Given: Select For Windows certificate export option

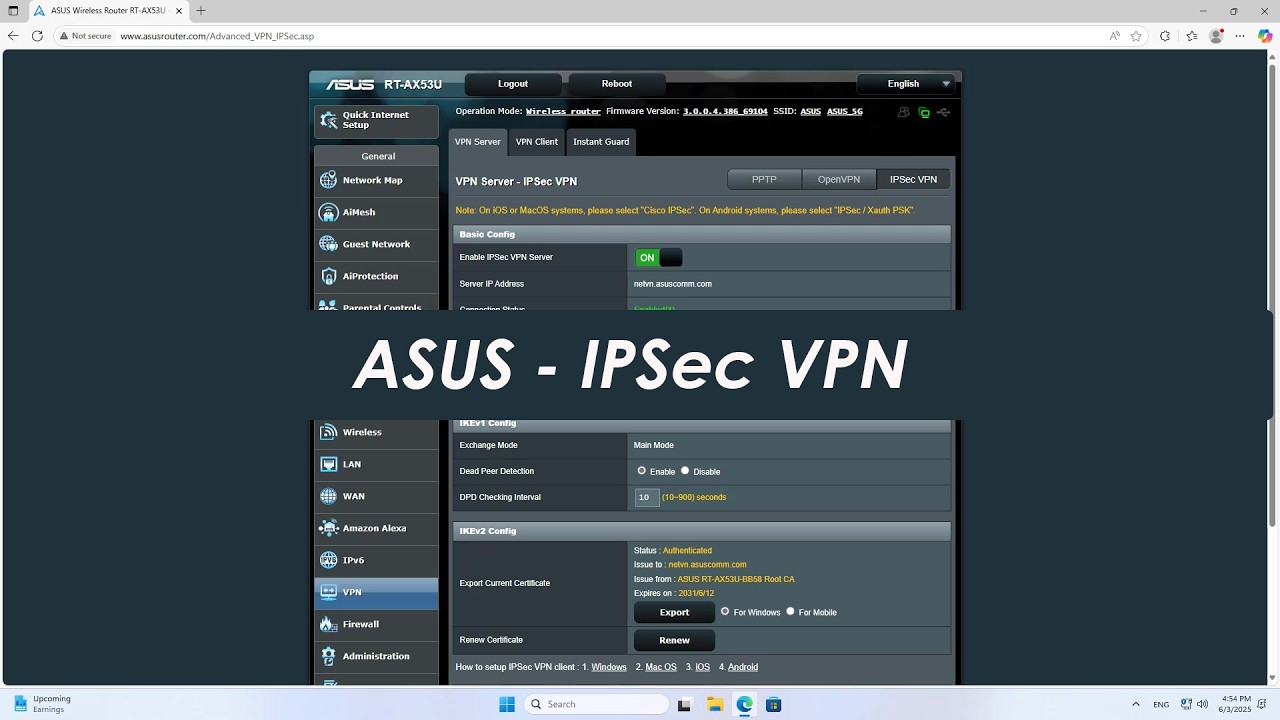Looking at the screenshot, I should pyautogui.click(x=725, y=611).
